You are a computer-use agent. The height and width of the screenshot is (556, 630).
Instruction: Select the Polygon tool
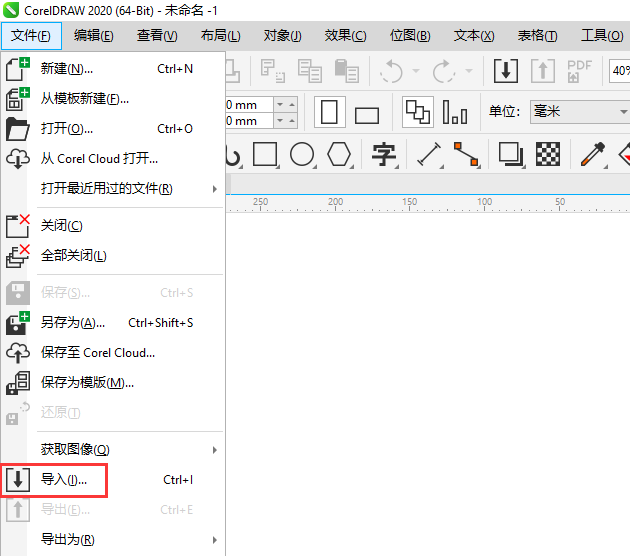coord(339,155)
